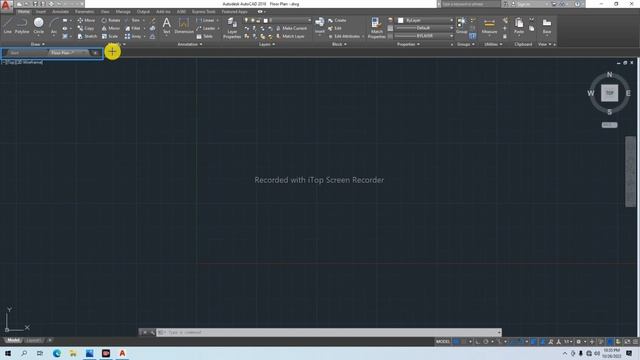Screen dimensions: 640x360
Task: Expand the Annotation panel
Action: point(190,44)
